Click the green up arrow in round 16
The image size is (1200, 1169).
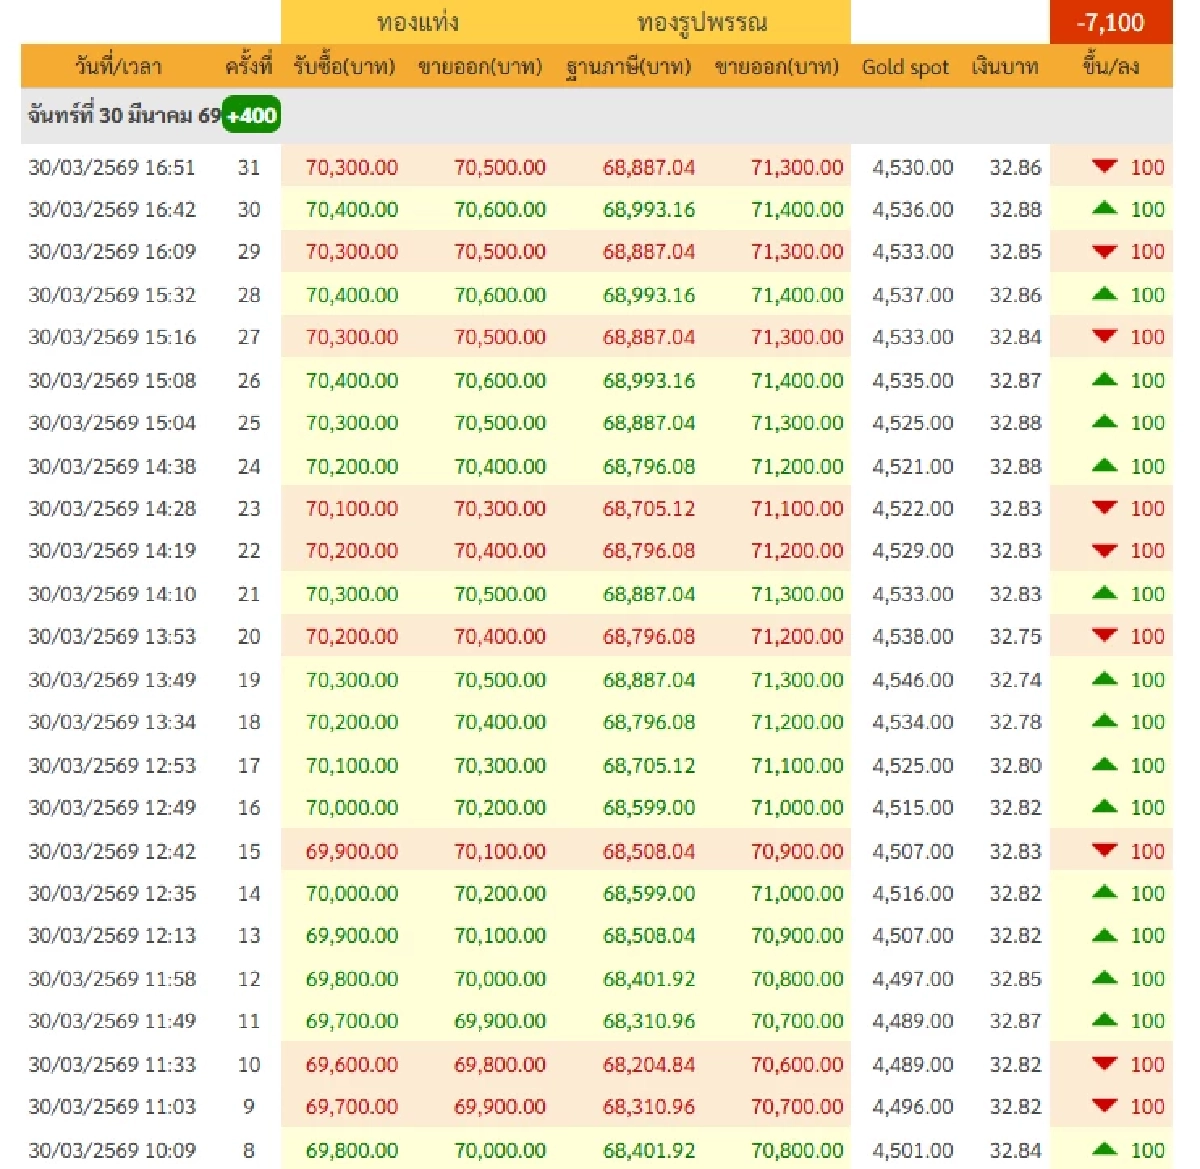tap(1104, 807)
